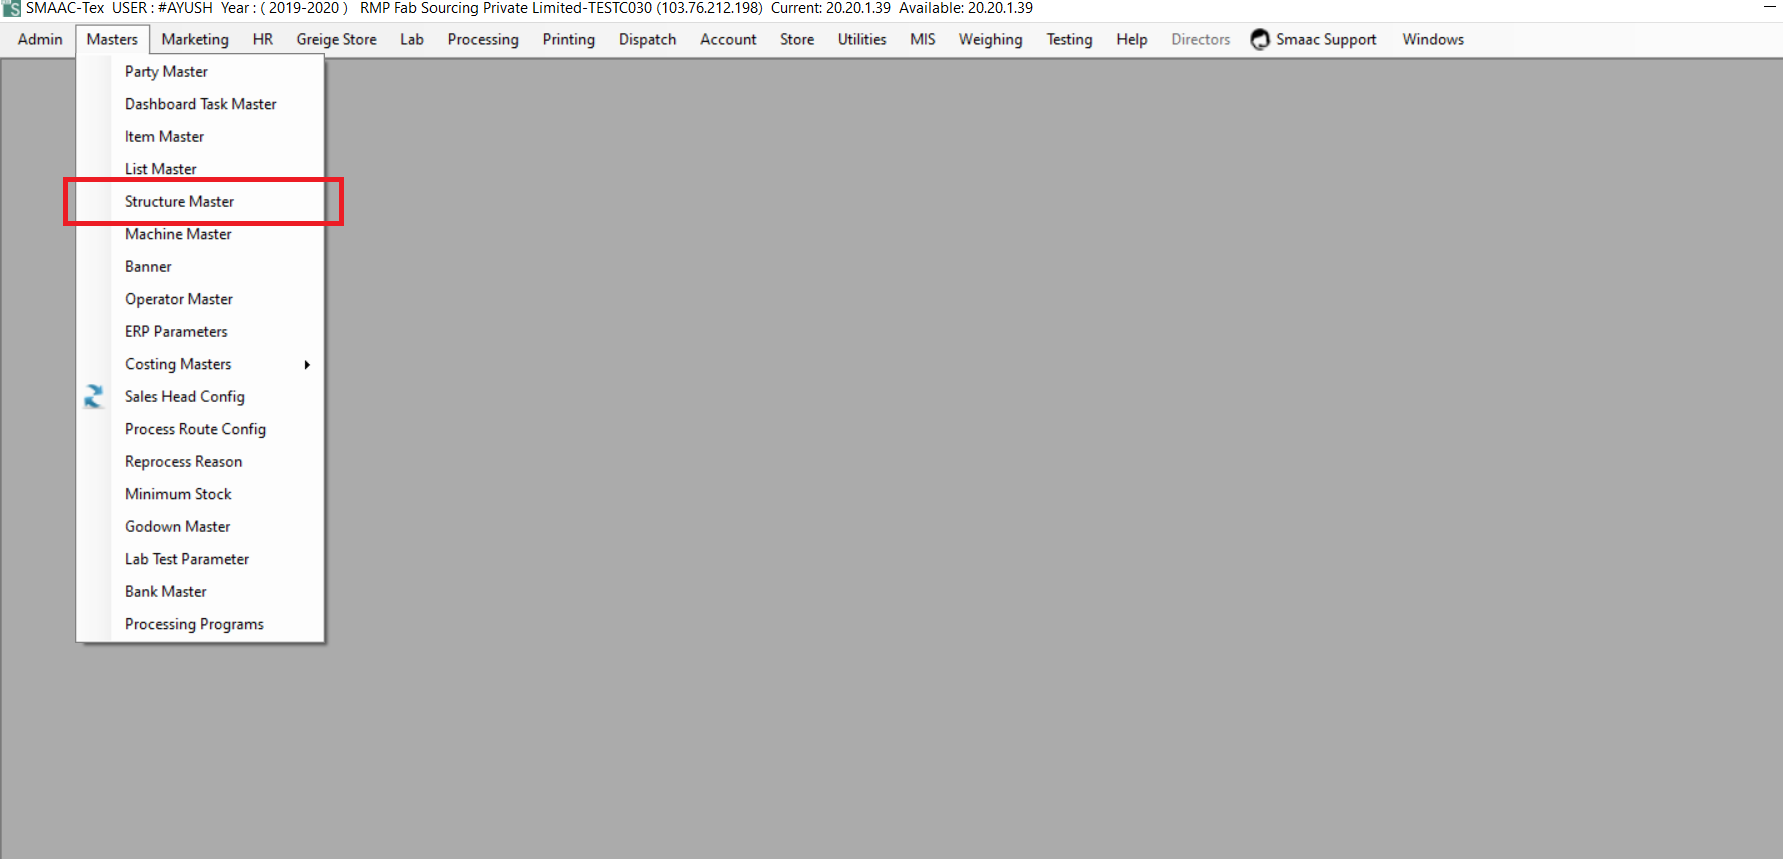Open the Help menu

coord(1132,40)
